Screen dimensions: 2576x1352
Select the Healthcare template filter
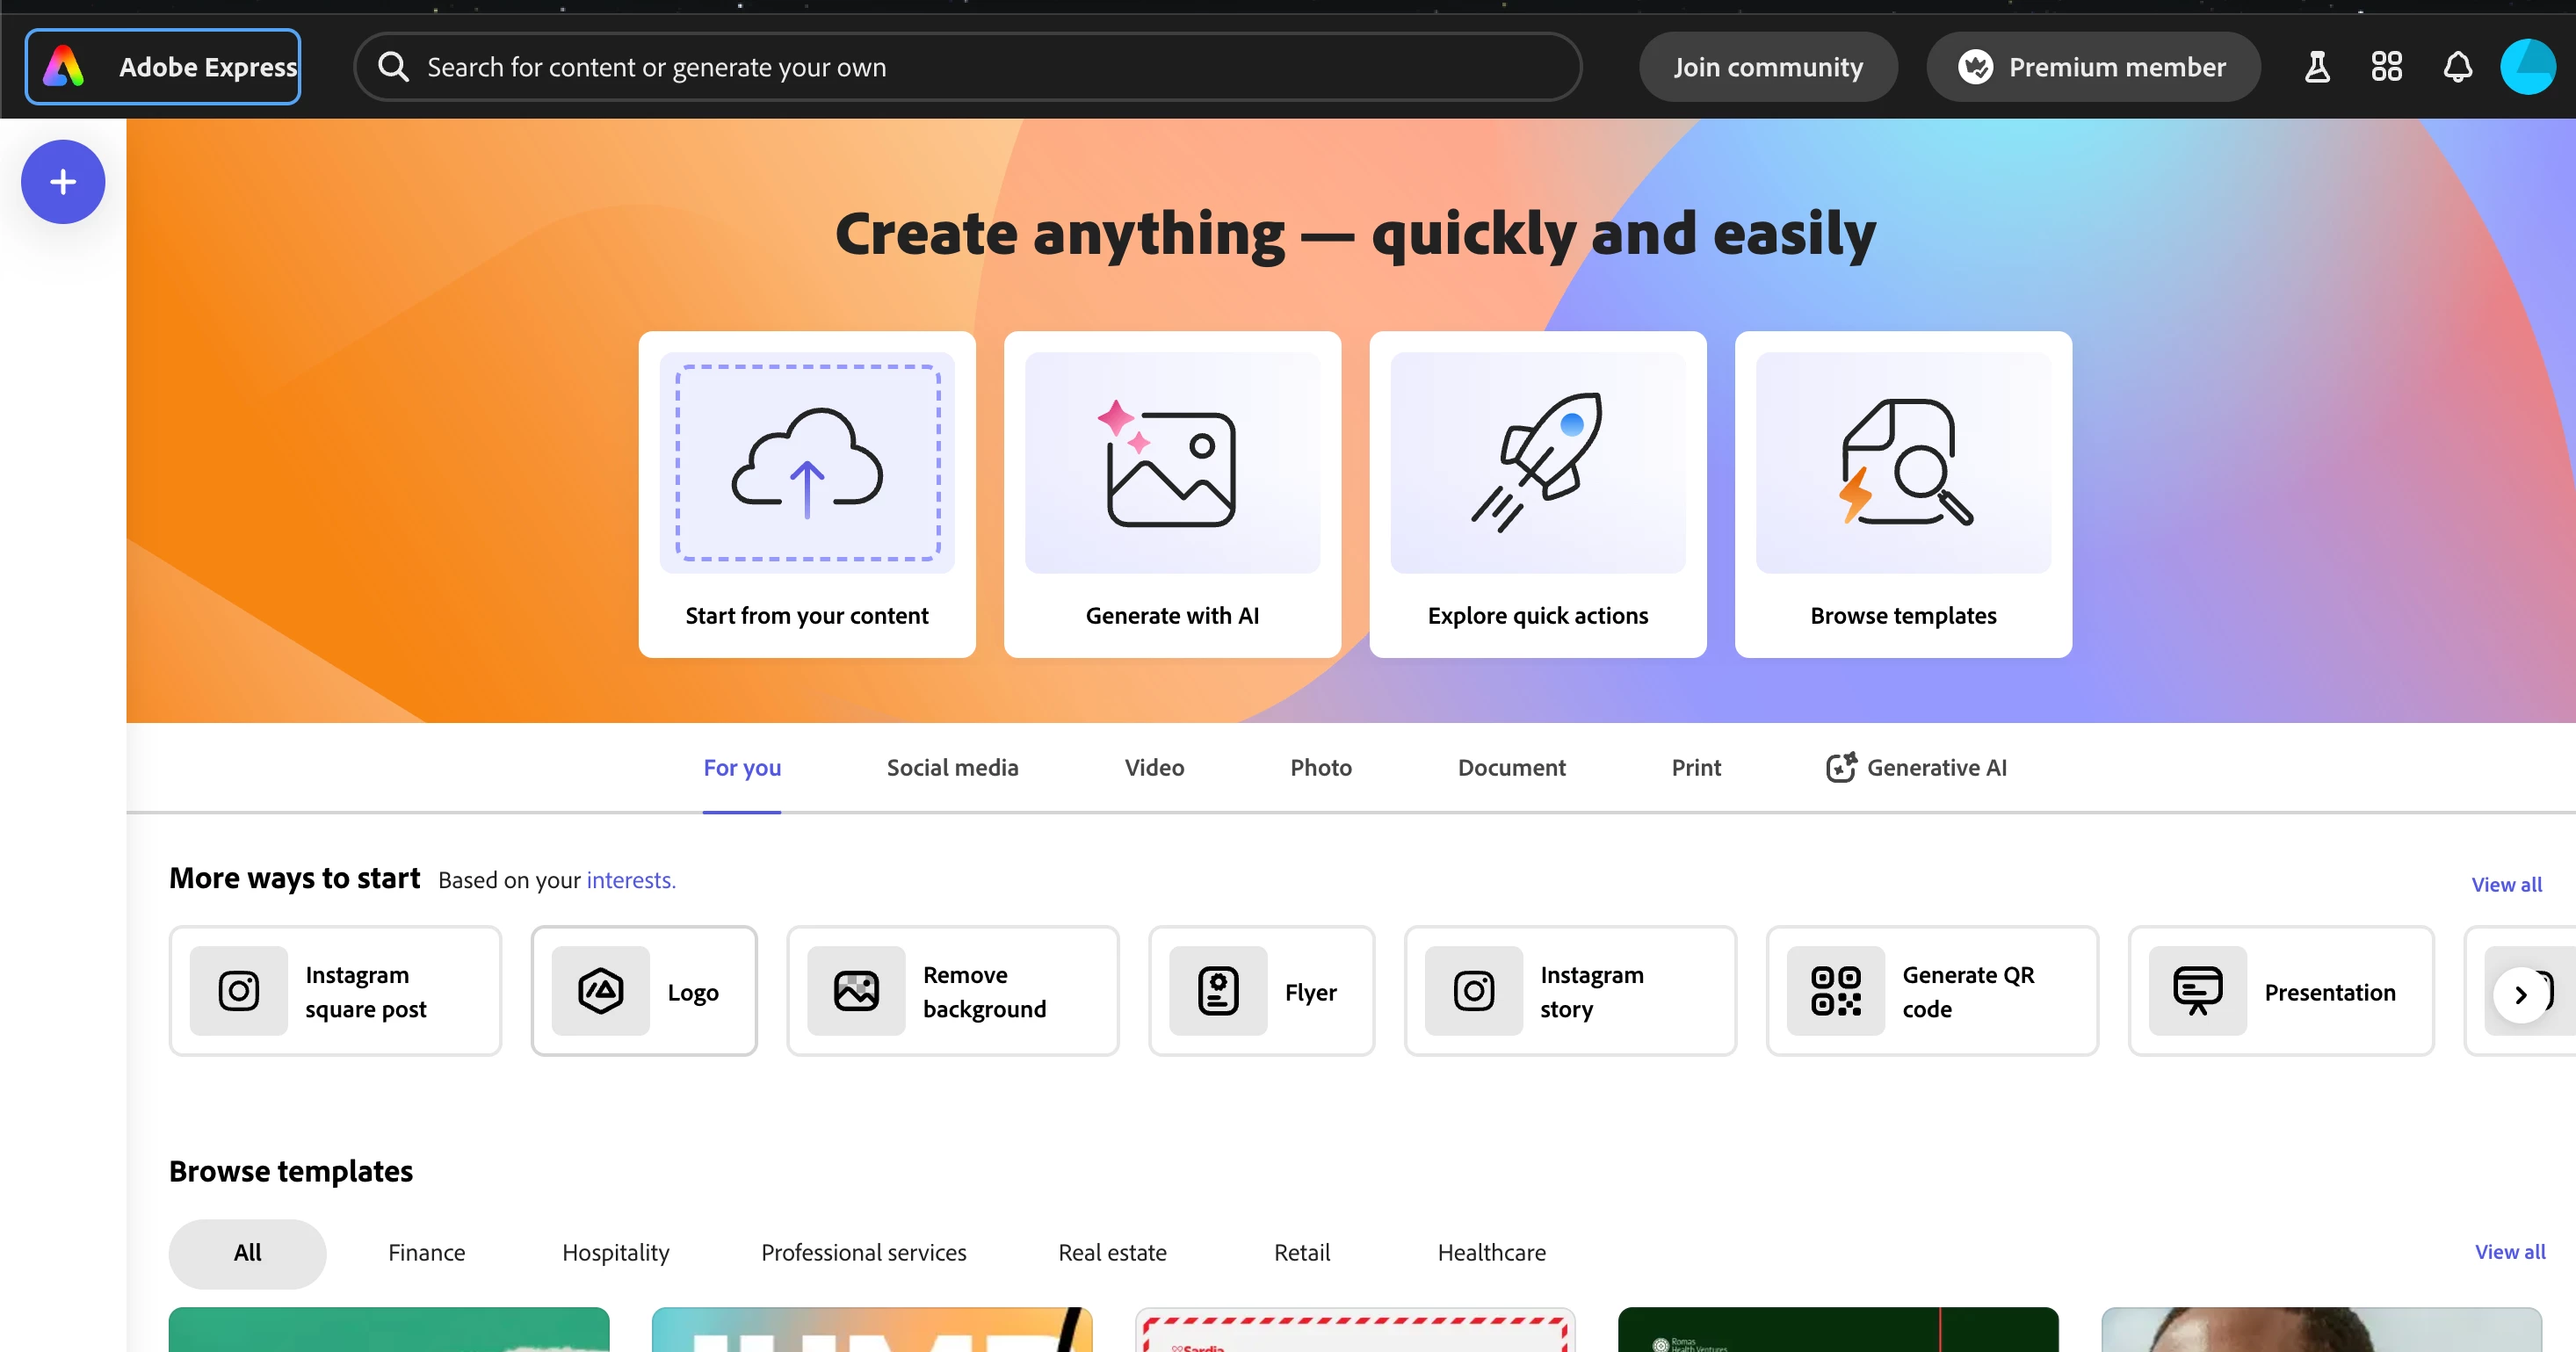(x=1491, y=1252)
